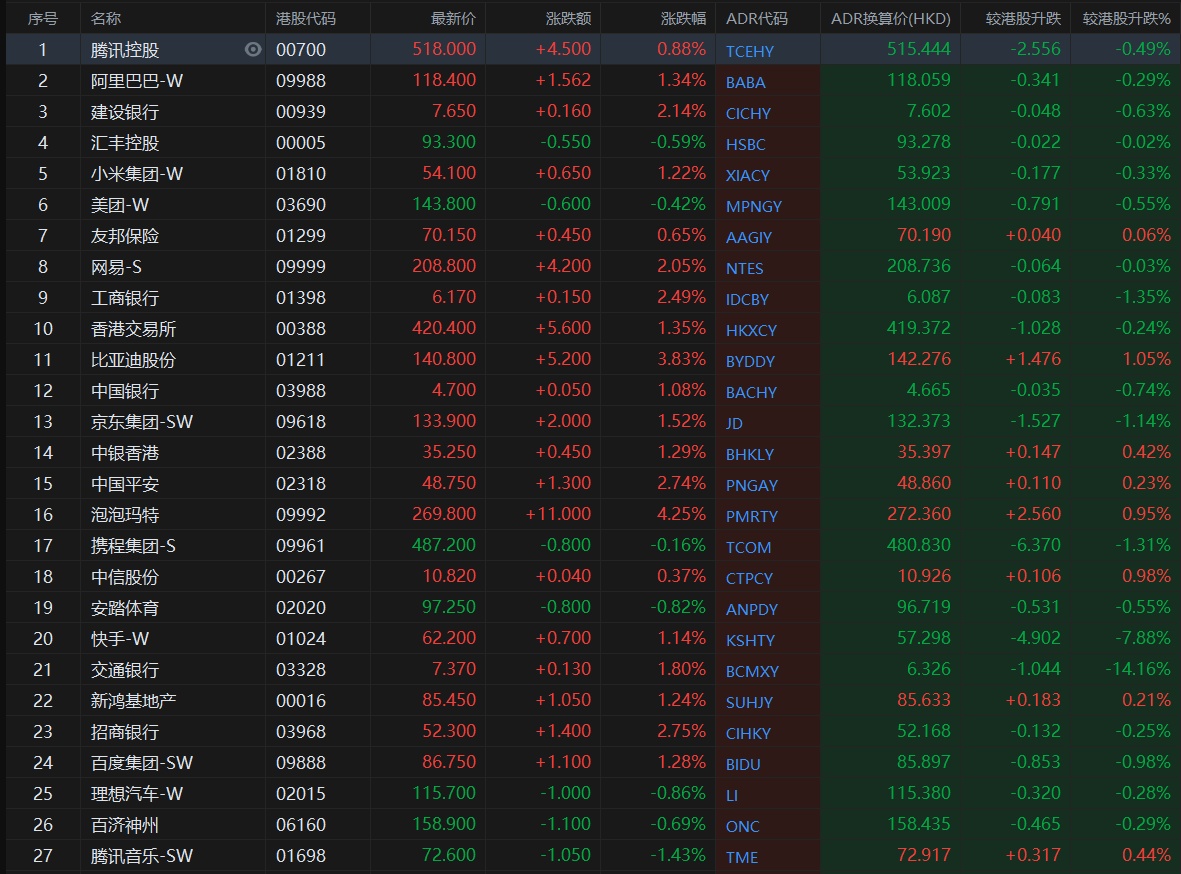
Task: Select the 泡泡玛特 stock name
Action: (x=125, y=514)
